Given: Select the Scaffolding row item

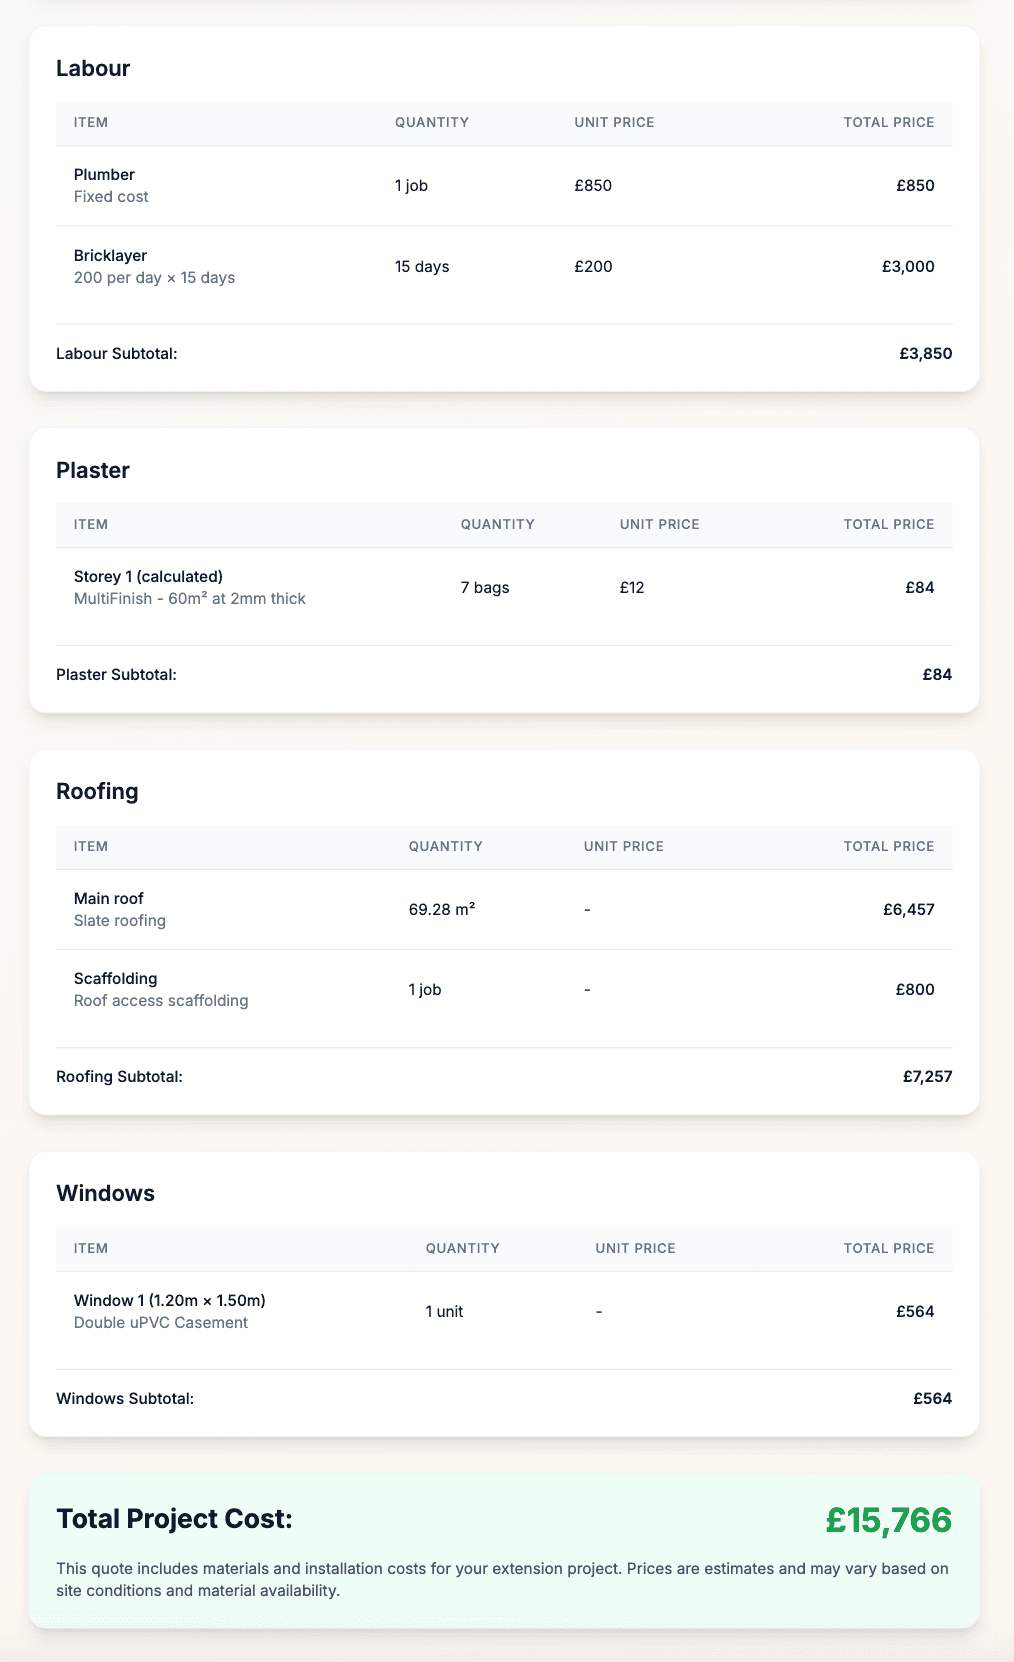Looking at the screenshot, I should pos(115,978).
